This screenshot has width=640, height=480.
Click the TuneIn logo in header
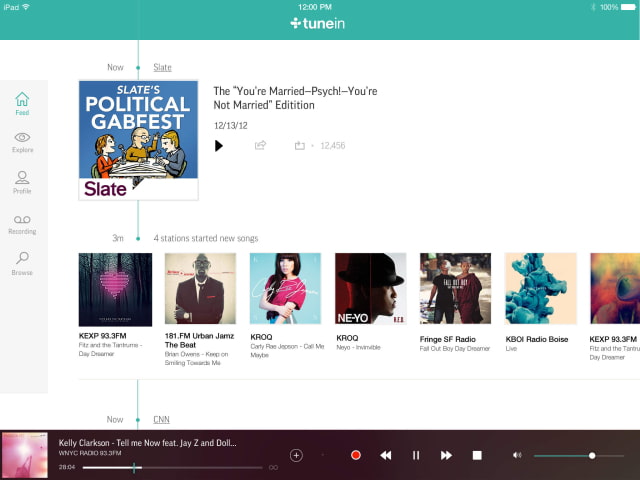[318, 24]
